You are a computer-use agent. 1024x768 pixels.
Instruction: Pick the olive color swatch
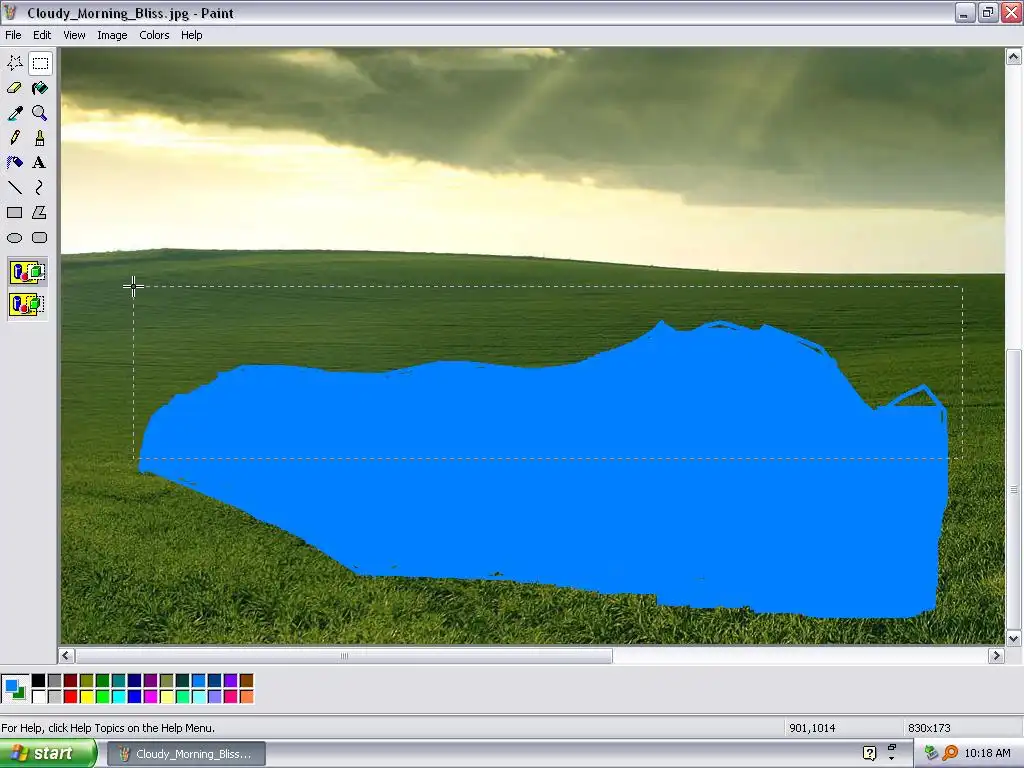pos(87,680)
